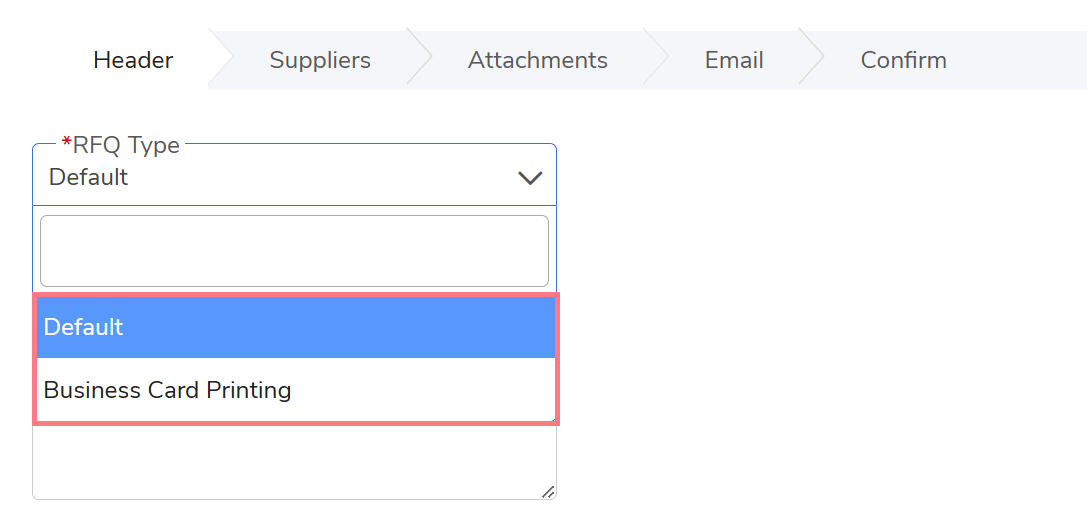Jump to the Email step

(x=734, y=60)
